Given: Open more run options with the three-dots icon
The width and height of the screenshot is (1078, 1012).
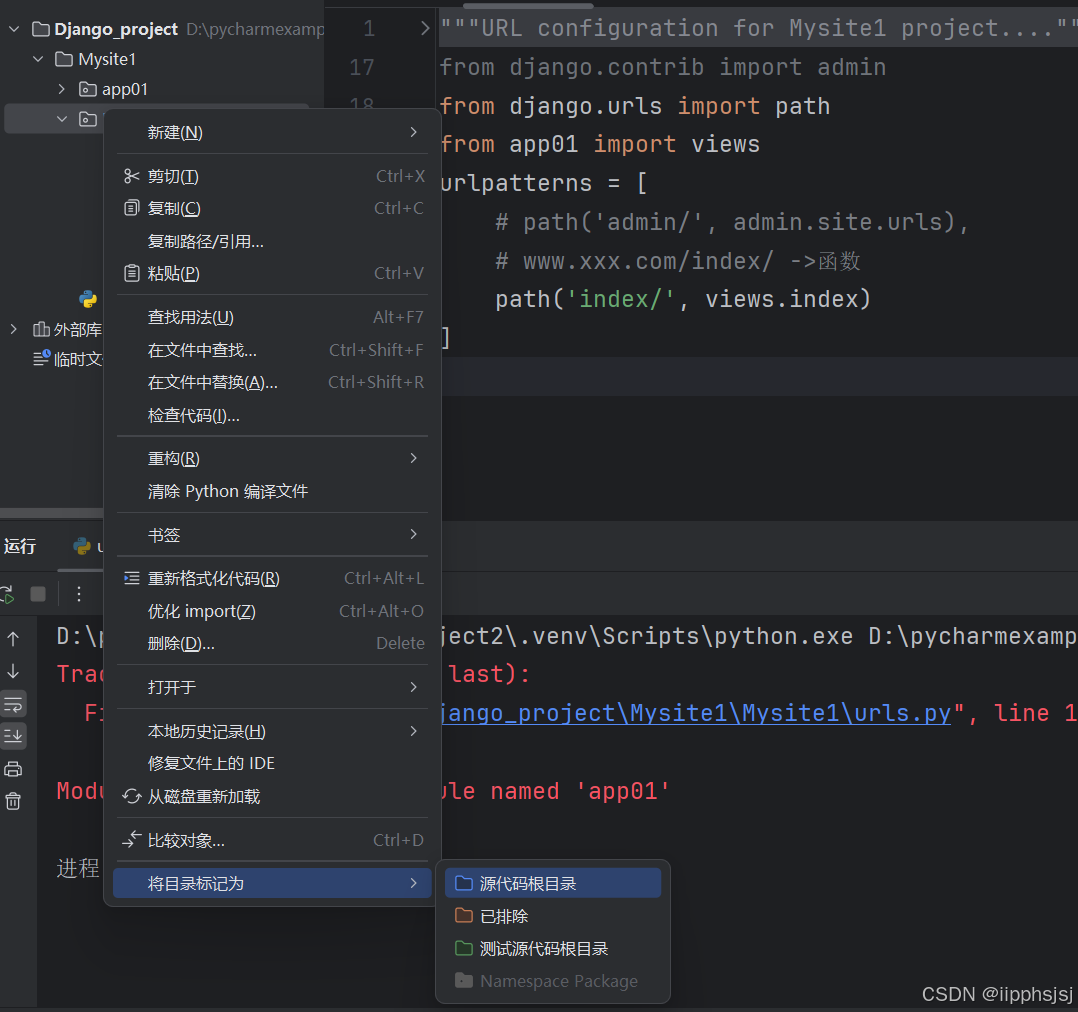Looking at the screenshot, I should [79, 593].
